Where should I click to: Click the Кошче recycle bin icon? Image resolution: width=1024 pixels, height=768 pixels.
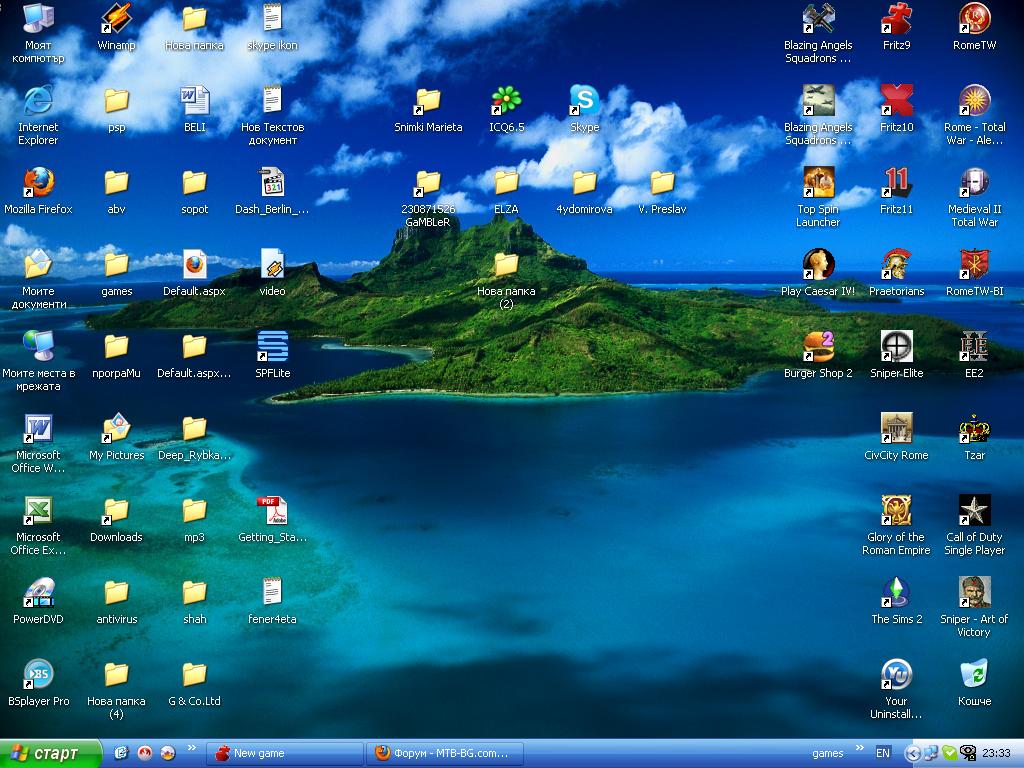[x=974, y=675]
